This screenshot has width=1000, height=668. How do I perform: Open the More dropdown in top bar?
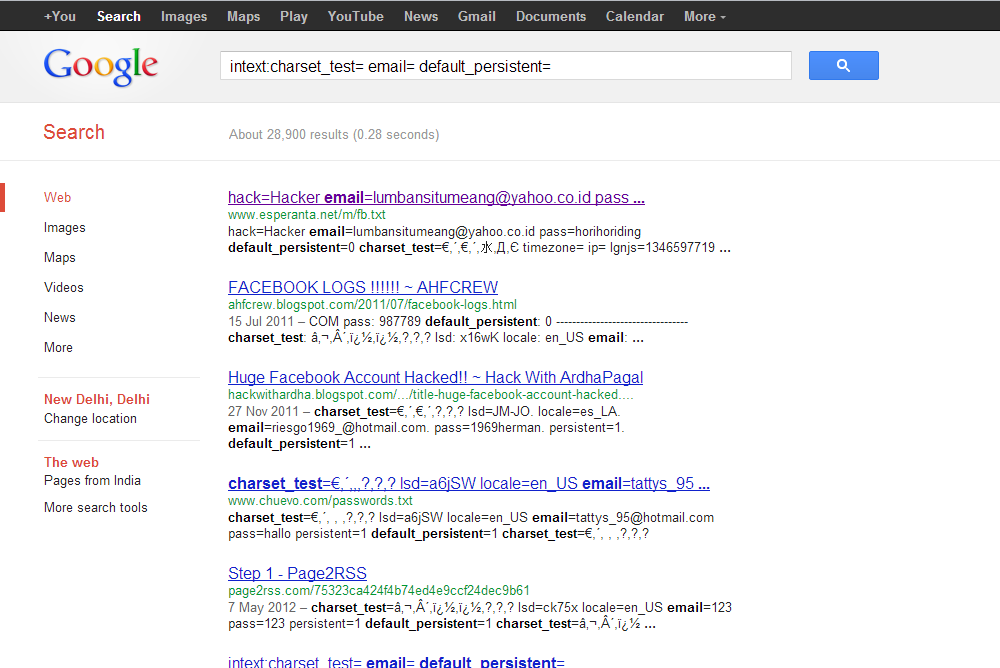[x=705, y=17]
